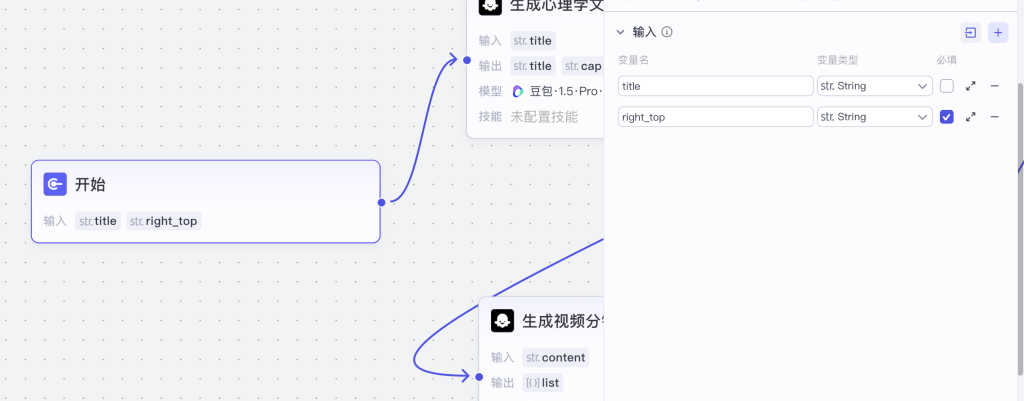This screenshot has width=1024, height=401.
Task: Expand the right_top variable row editor
Action: coord(971,117)
